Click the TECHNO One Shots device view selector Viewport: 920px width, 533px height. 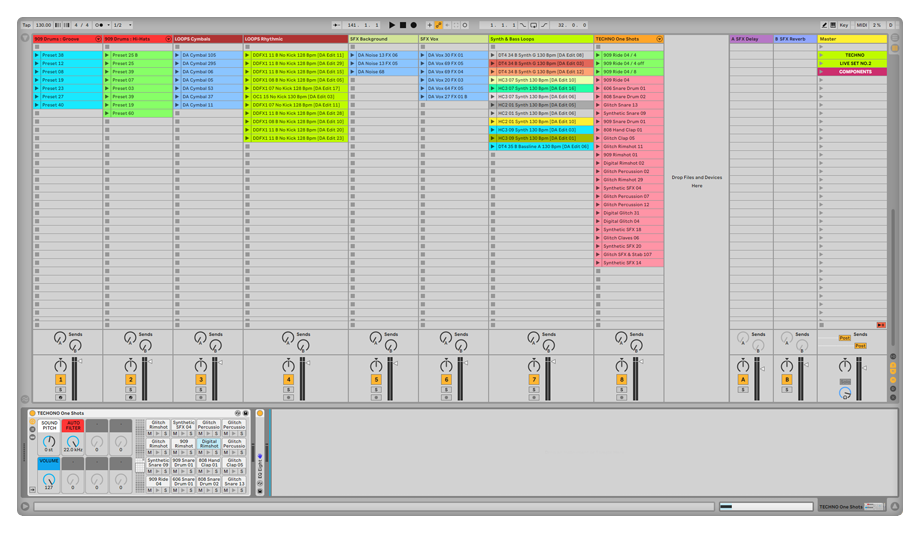(x=851, y=507)
